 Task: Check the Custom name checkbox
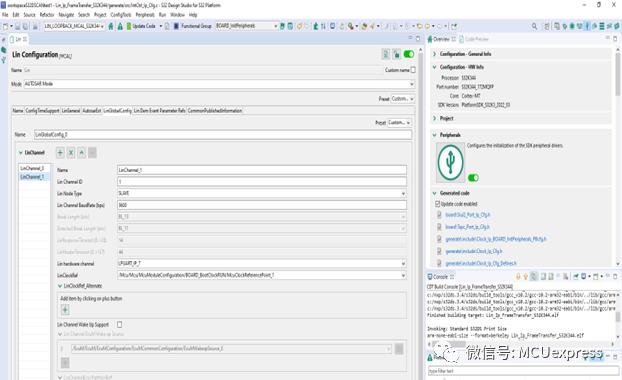pyautogui.click(x=413, y=70)
